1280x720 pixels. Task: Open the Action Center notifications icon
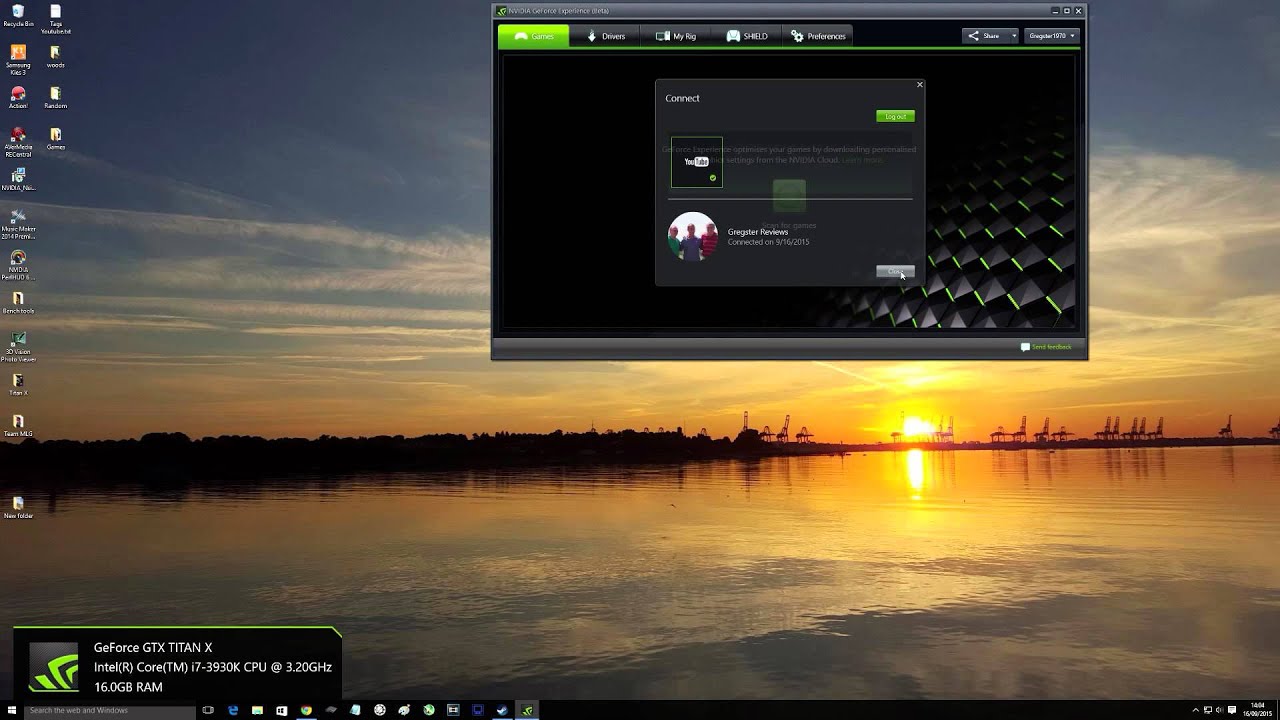[1231, 710]
